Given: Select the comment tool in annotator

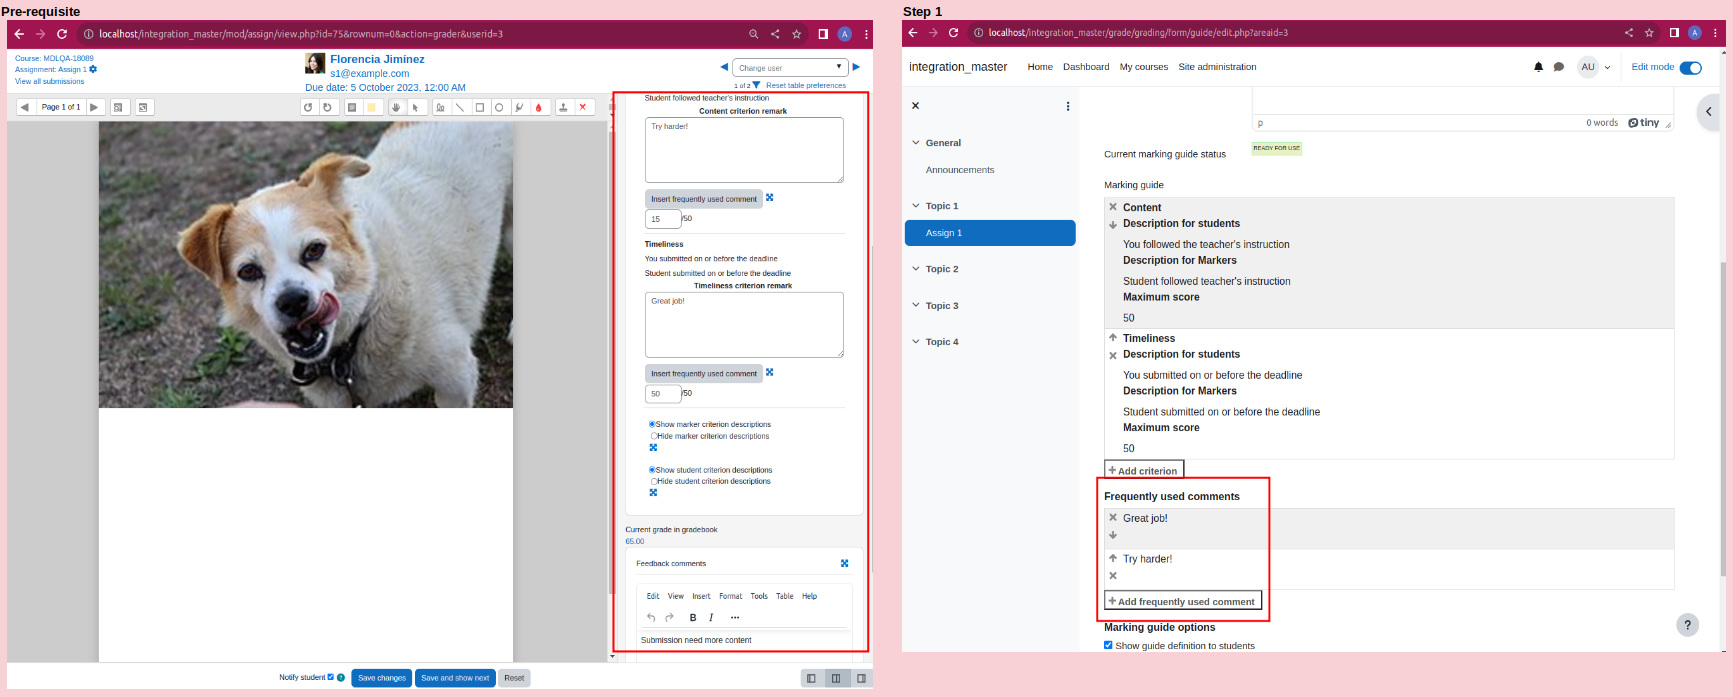Looking at the screenshot, I should (352, 107).
